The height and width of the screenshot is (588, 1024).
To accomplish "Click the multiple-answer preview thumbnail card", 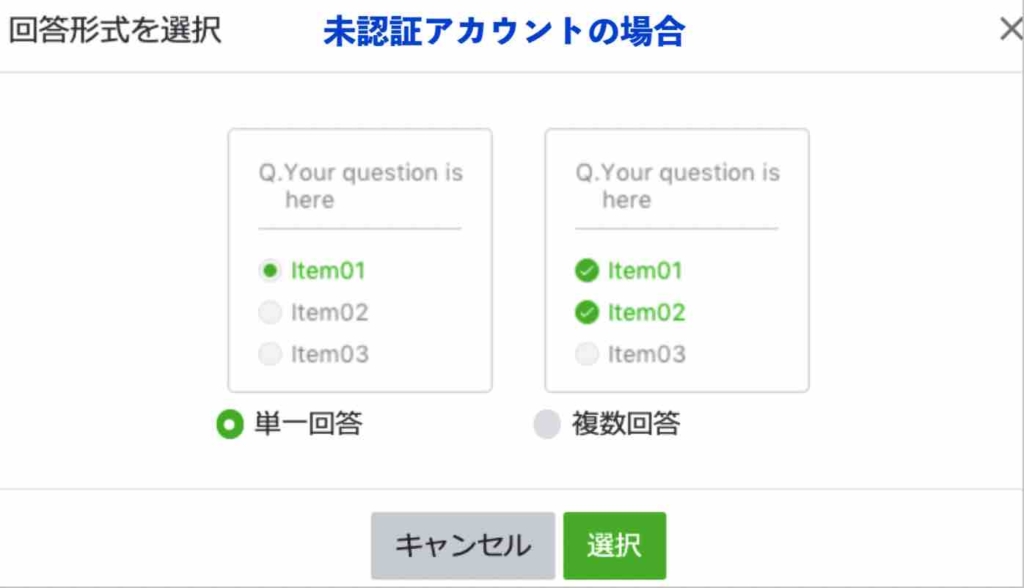I will click(x=676, y=260).
